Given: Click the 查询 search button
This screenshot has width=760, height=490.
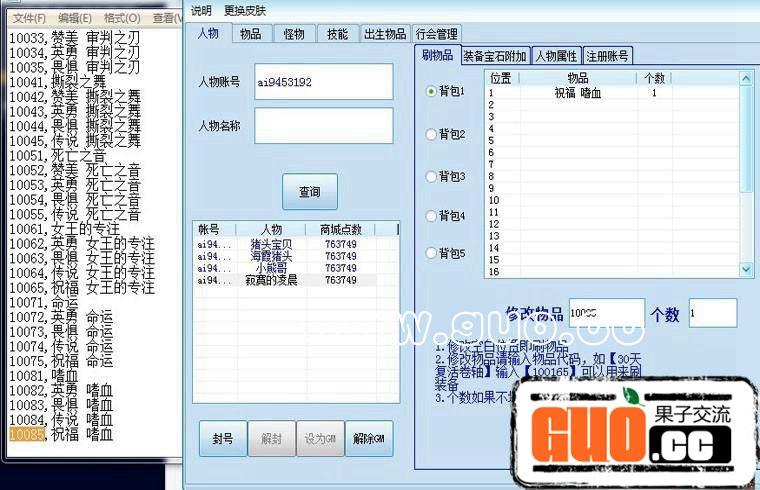Looking at the screenshot, I should 309,191.
